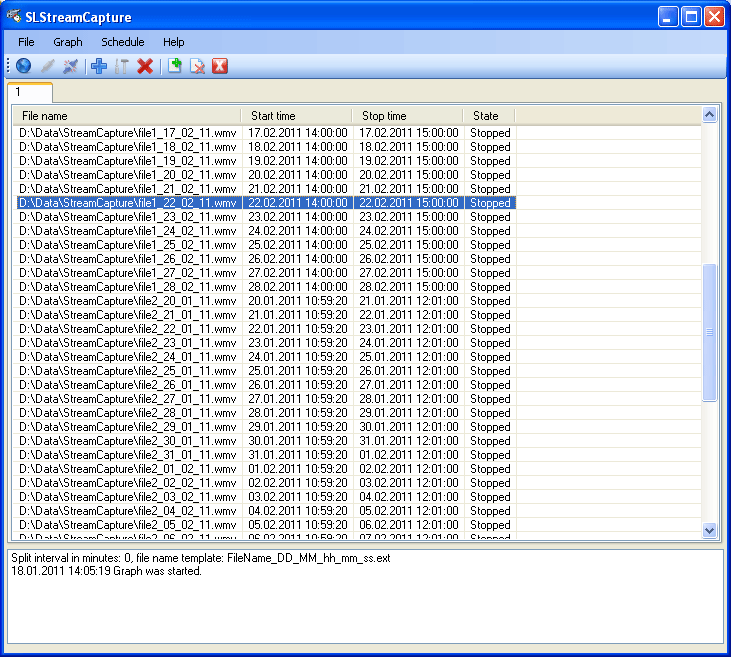
Task: Click the red square X toolbar icon
Action: (220, 66)
